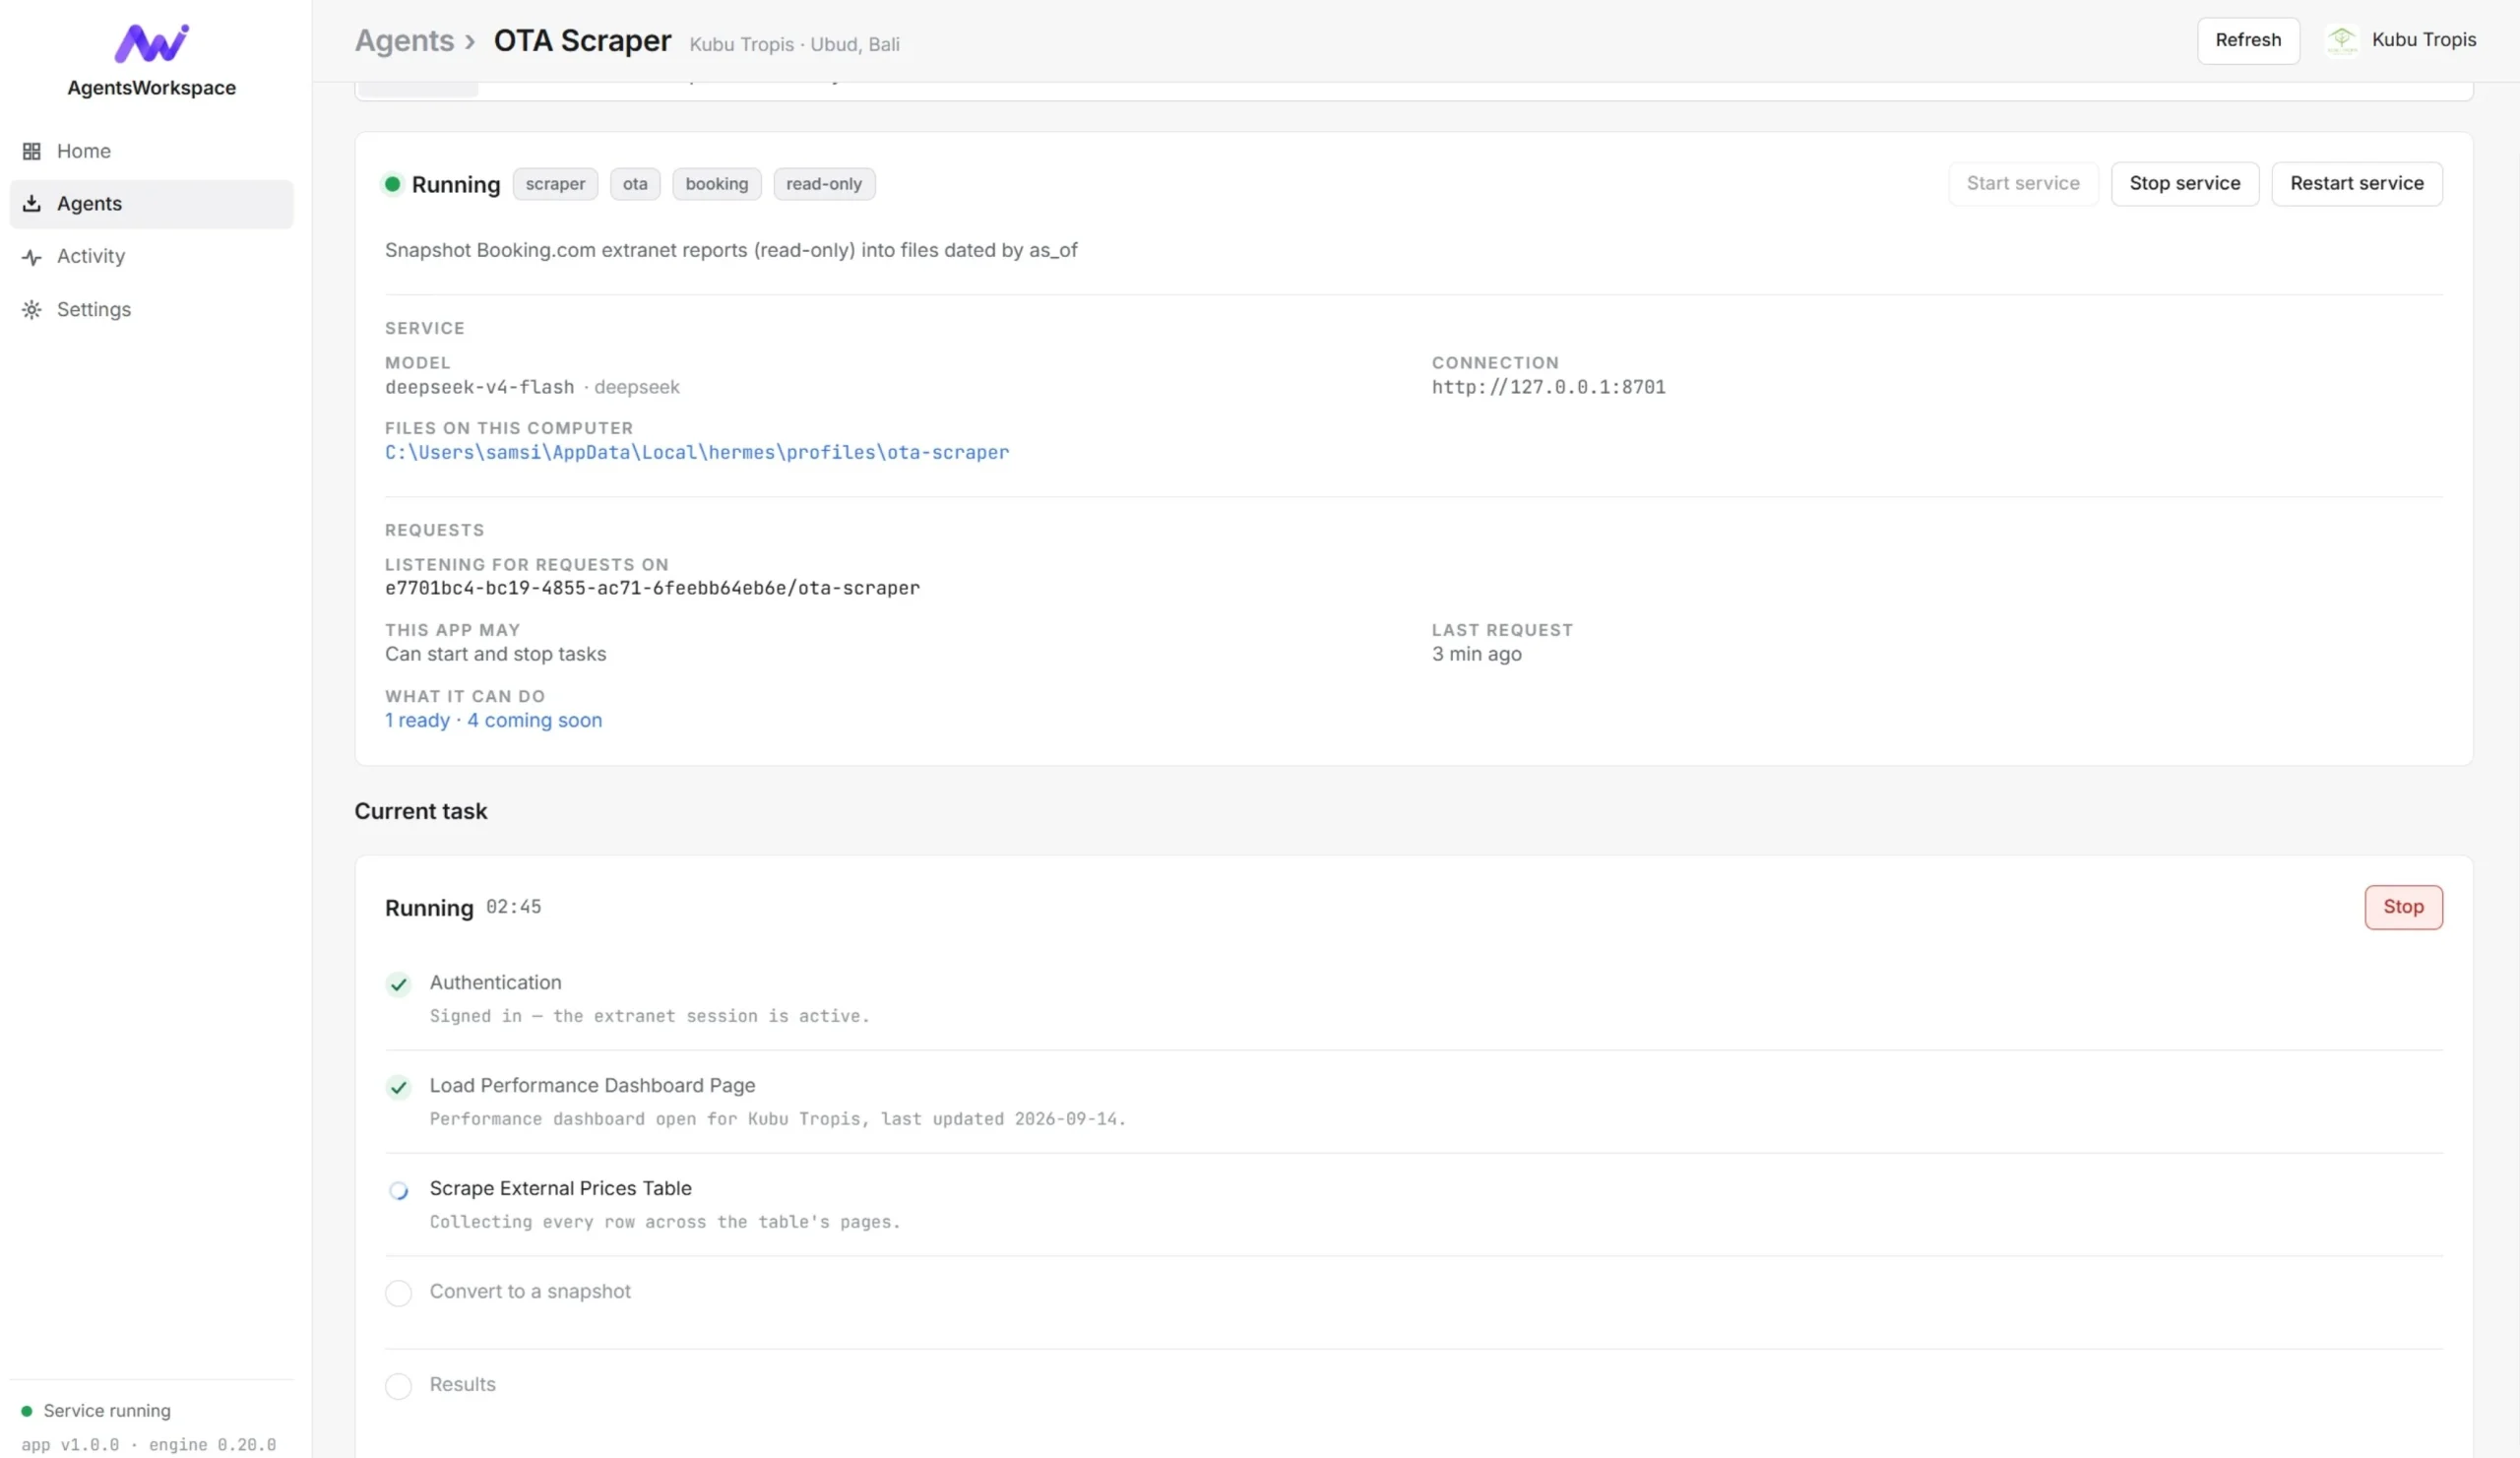Click the Home grid icon in sidebar

pyautogui.click(x=32, y=151)
